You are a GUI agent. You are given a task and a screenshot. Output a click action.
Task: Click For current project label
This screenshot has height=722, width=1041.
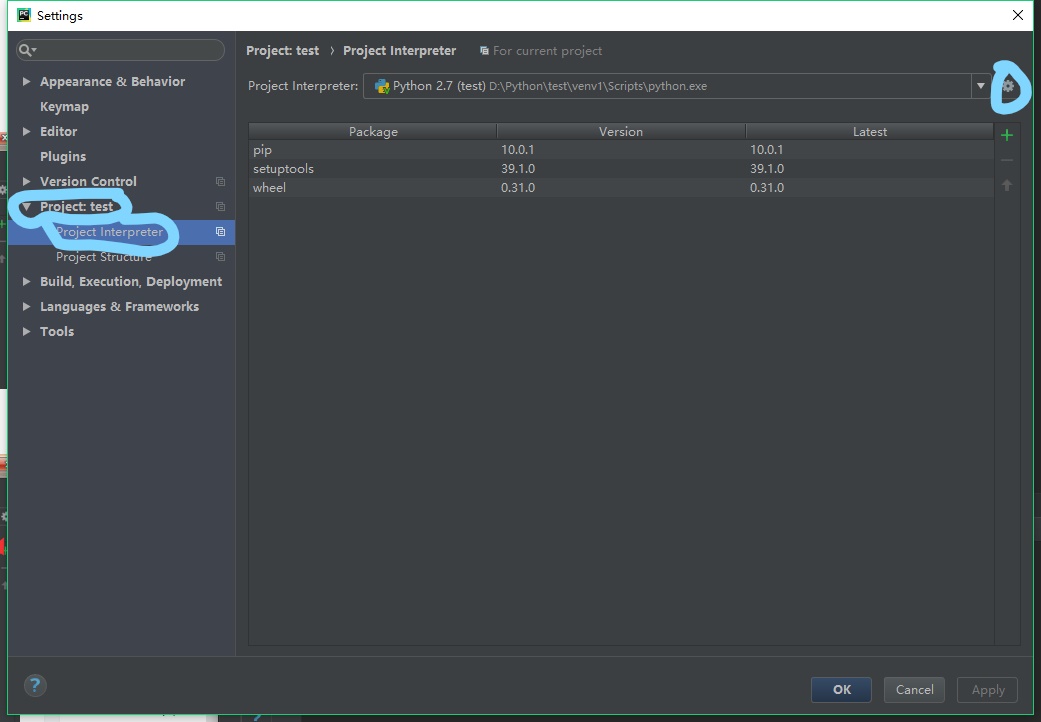click(x=547, y=50)
